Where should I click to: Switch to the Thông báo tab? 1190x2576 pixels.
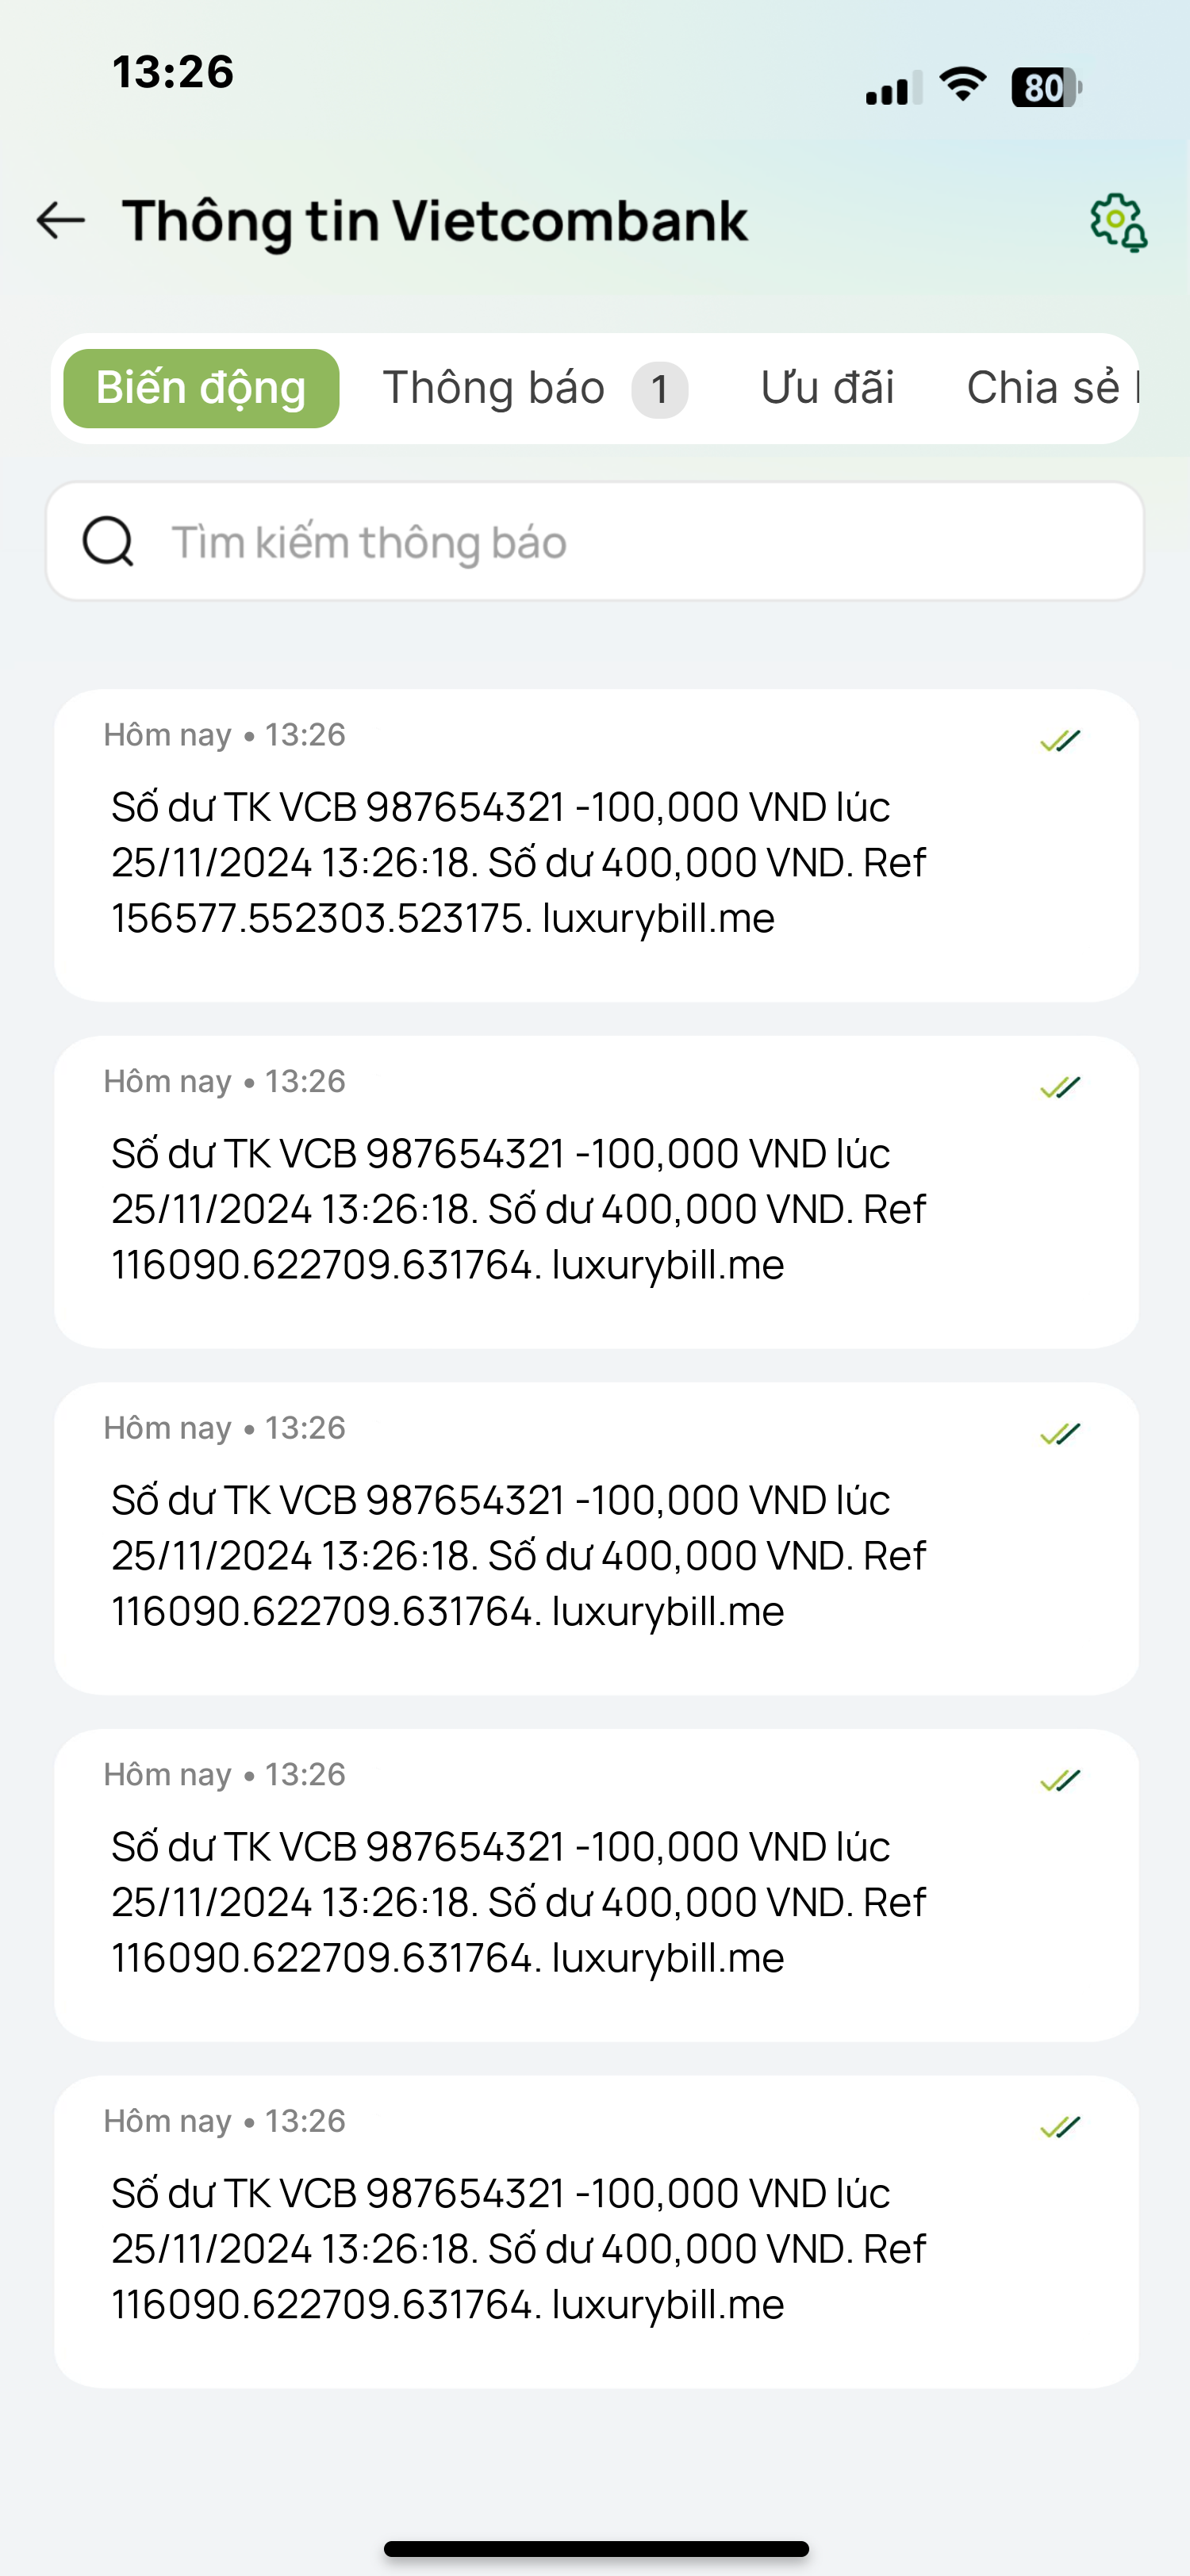(494, 388)
